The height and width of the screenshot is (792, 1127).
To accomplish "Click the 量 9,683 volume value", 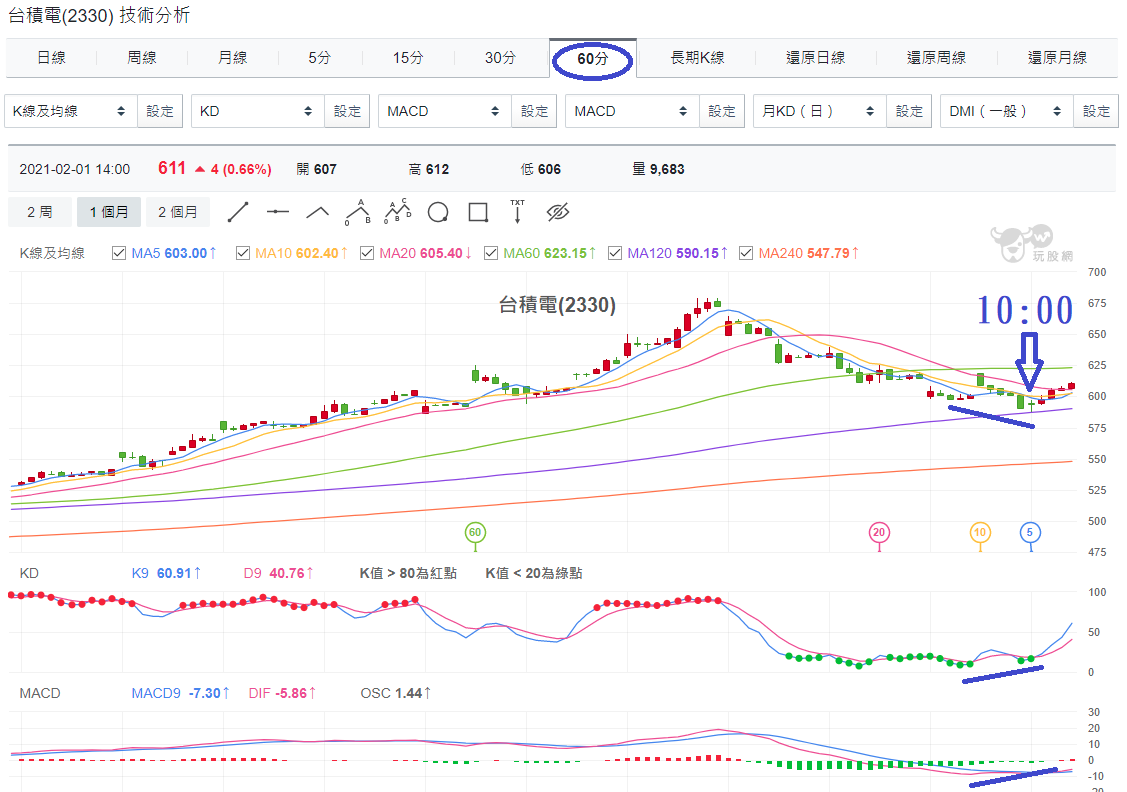I will pos(658,169).
